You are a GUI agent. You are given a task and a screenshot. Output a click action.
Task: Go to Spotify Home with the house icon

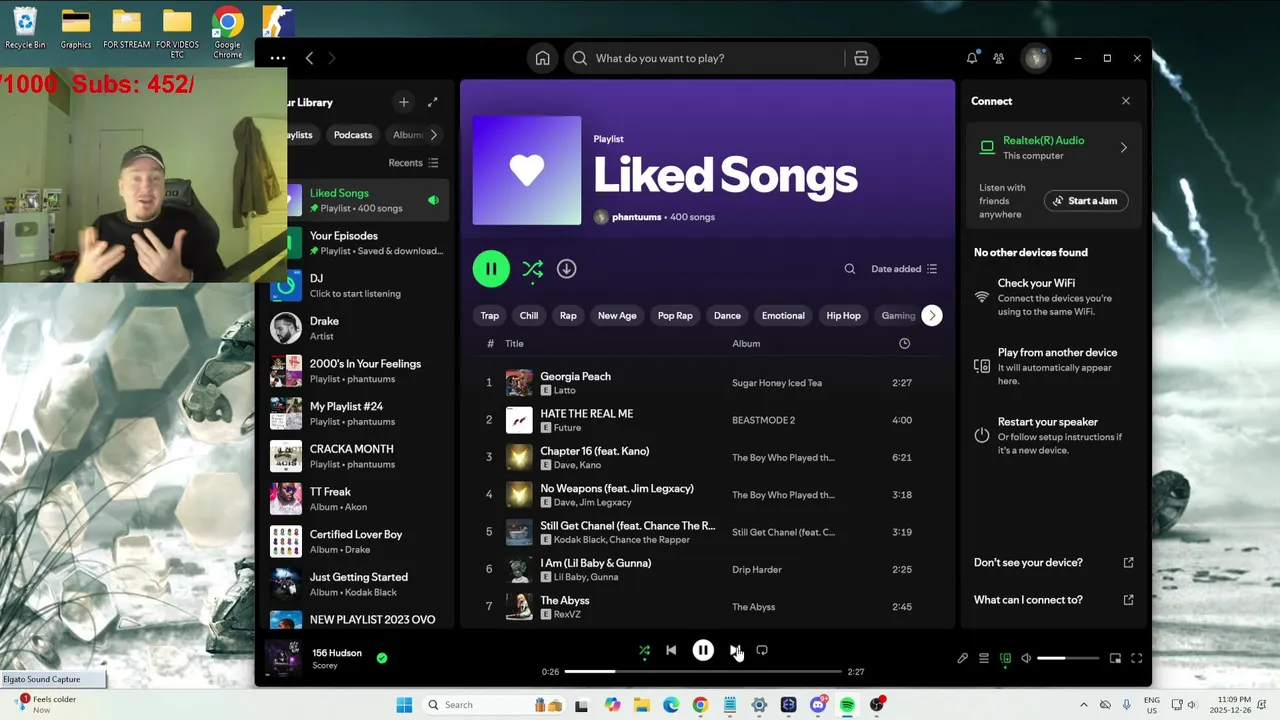pos(542,58)
